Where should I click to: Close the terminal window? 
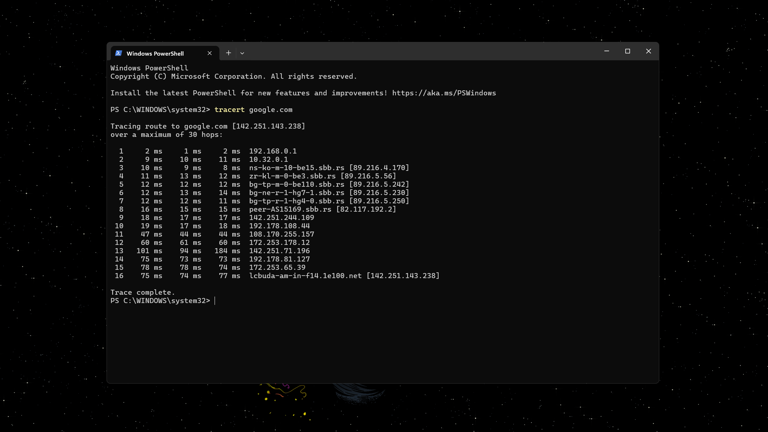[648, 51]
